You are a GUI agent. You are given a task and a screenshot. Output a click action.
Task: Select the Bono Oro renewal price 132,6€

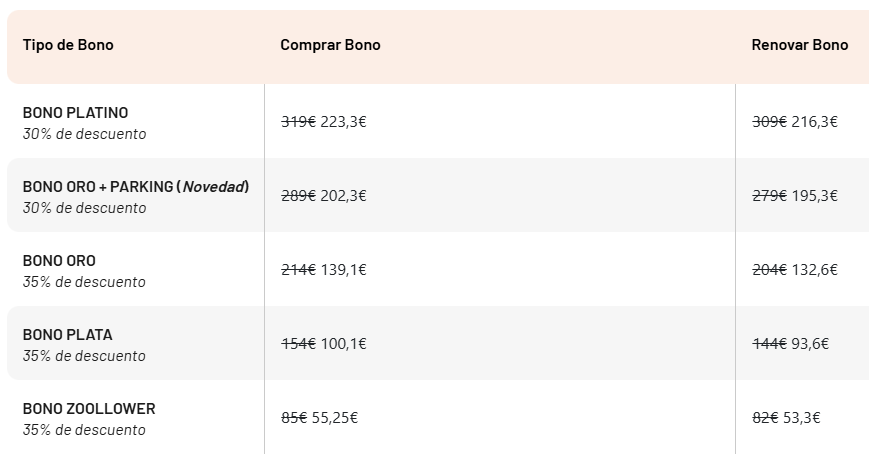pyautogui.click(x=814, y=269)
